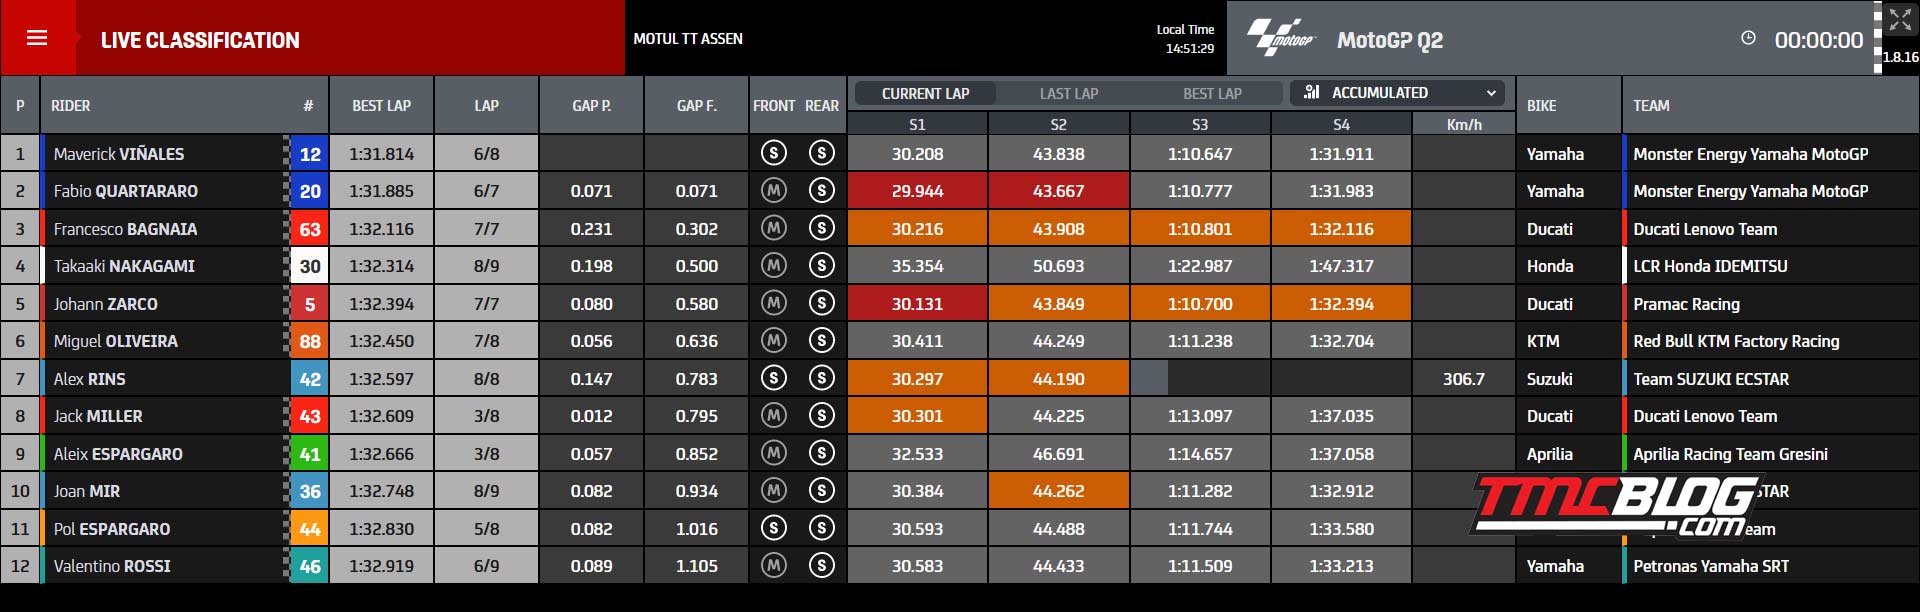Viewport: 1920px width, 612px height.
Task: Click the bar chart icon beside Accumulated
Action: coord(1312,92)
